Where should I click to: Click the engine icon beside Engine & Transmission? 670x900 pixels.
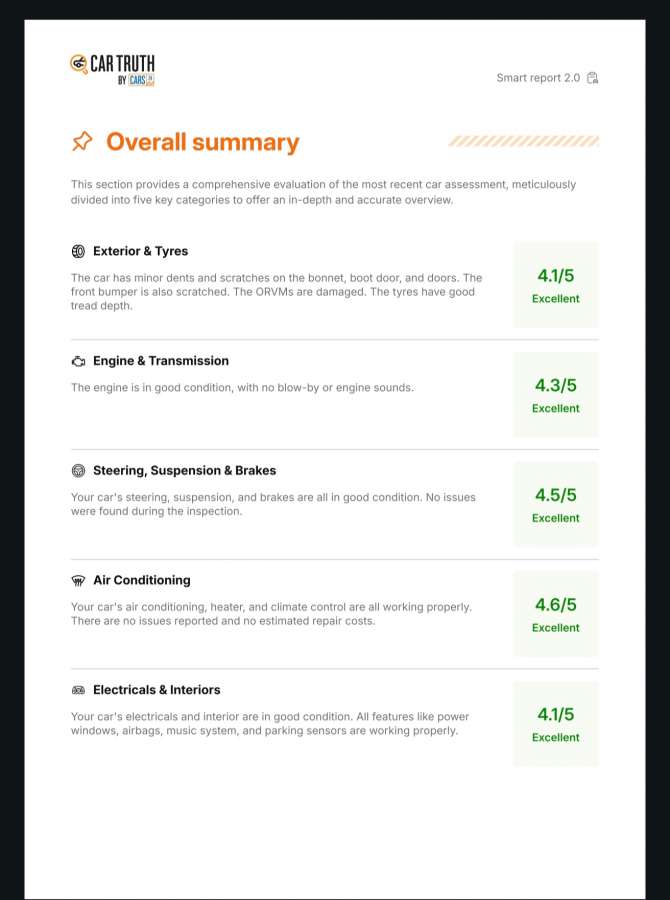click(78, 361)
